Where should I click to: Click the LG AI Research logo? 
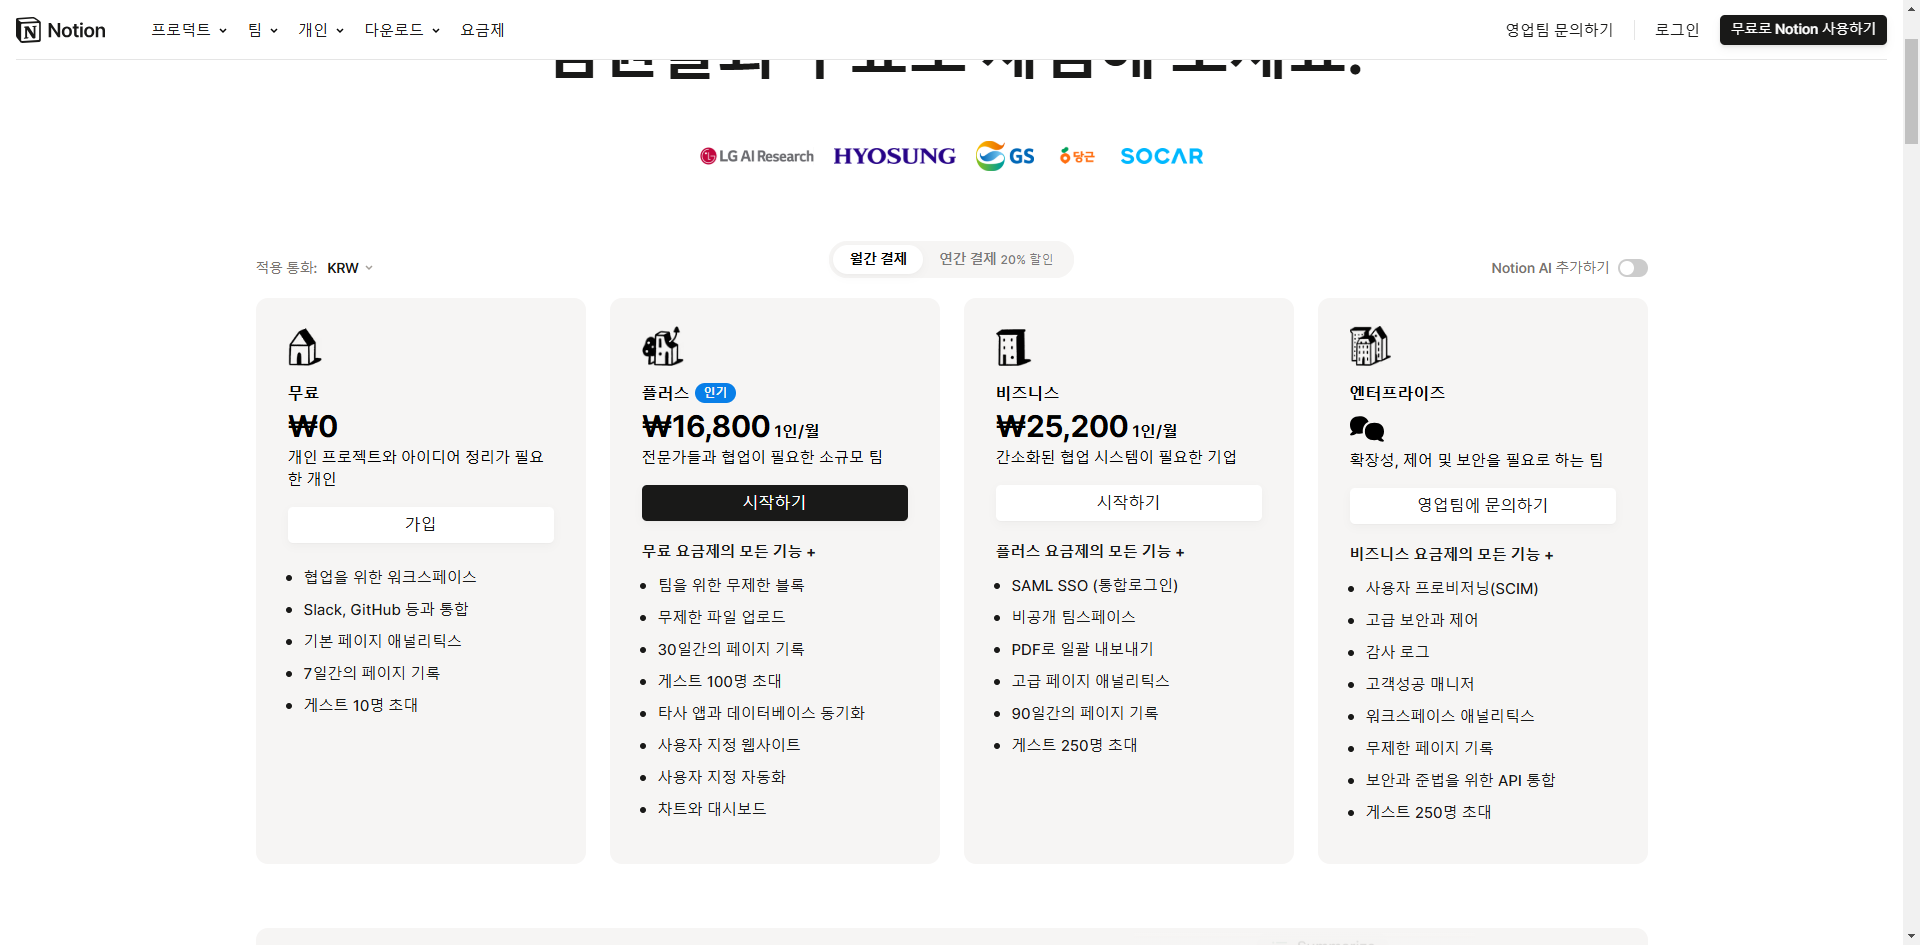click(757, 156)
